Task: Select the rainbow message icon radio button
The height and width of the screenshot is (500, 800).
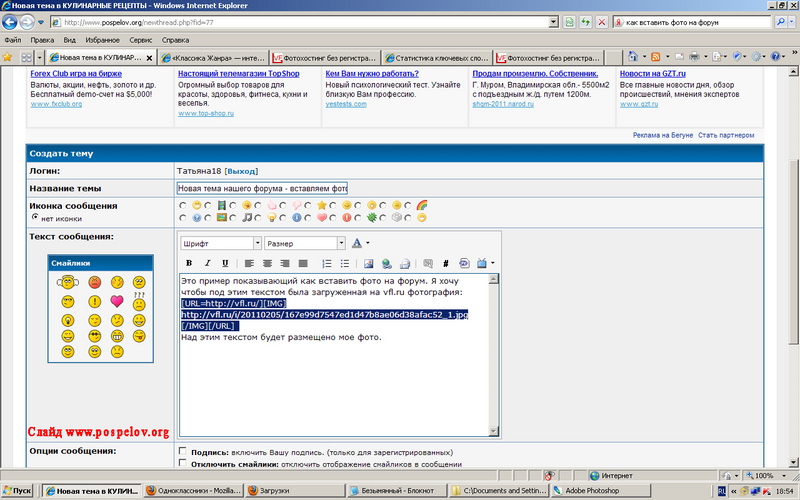Action: tap(408, 206)
